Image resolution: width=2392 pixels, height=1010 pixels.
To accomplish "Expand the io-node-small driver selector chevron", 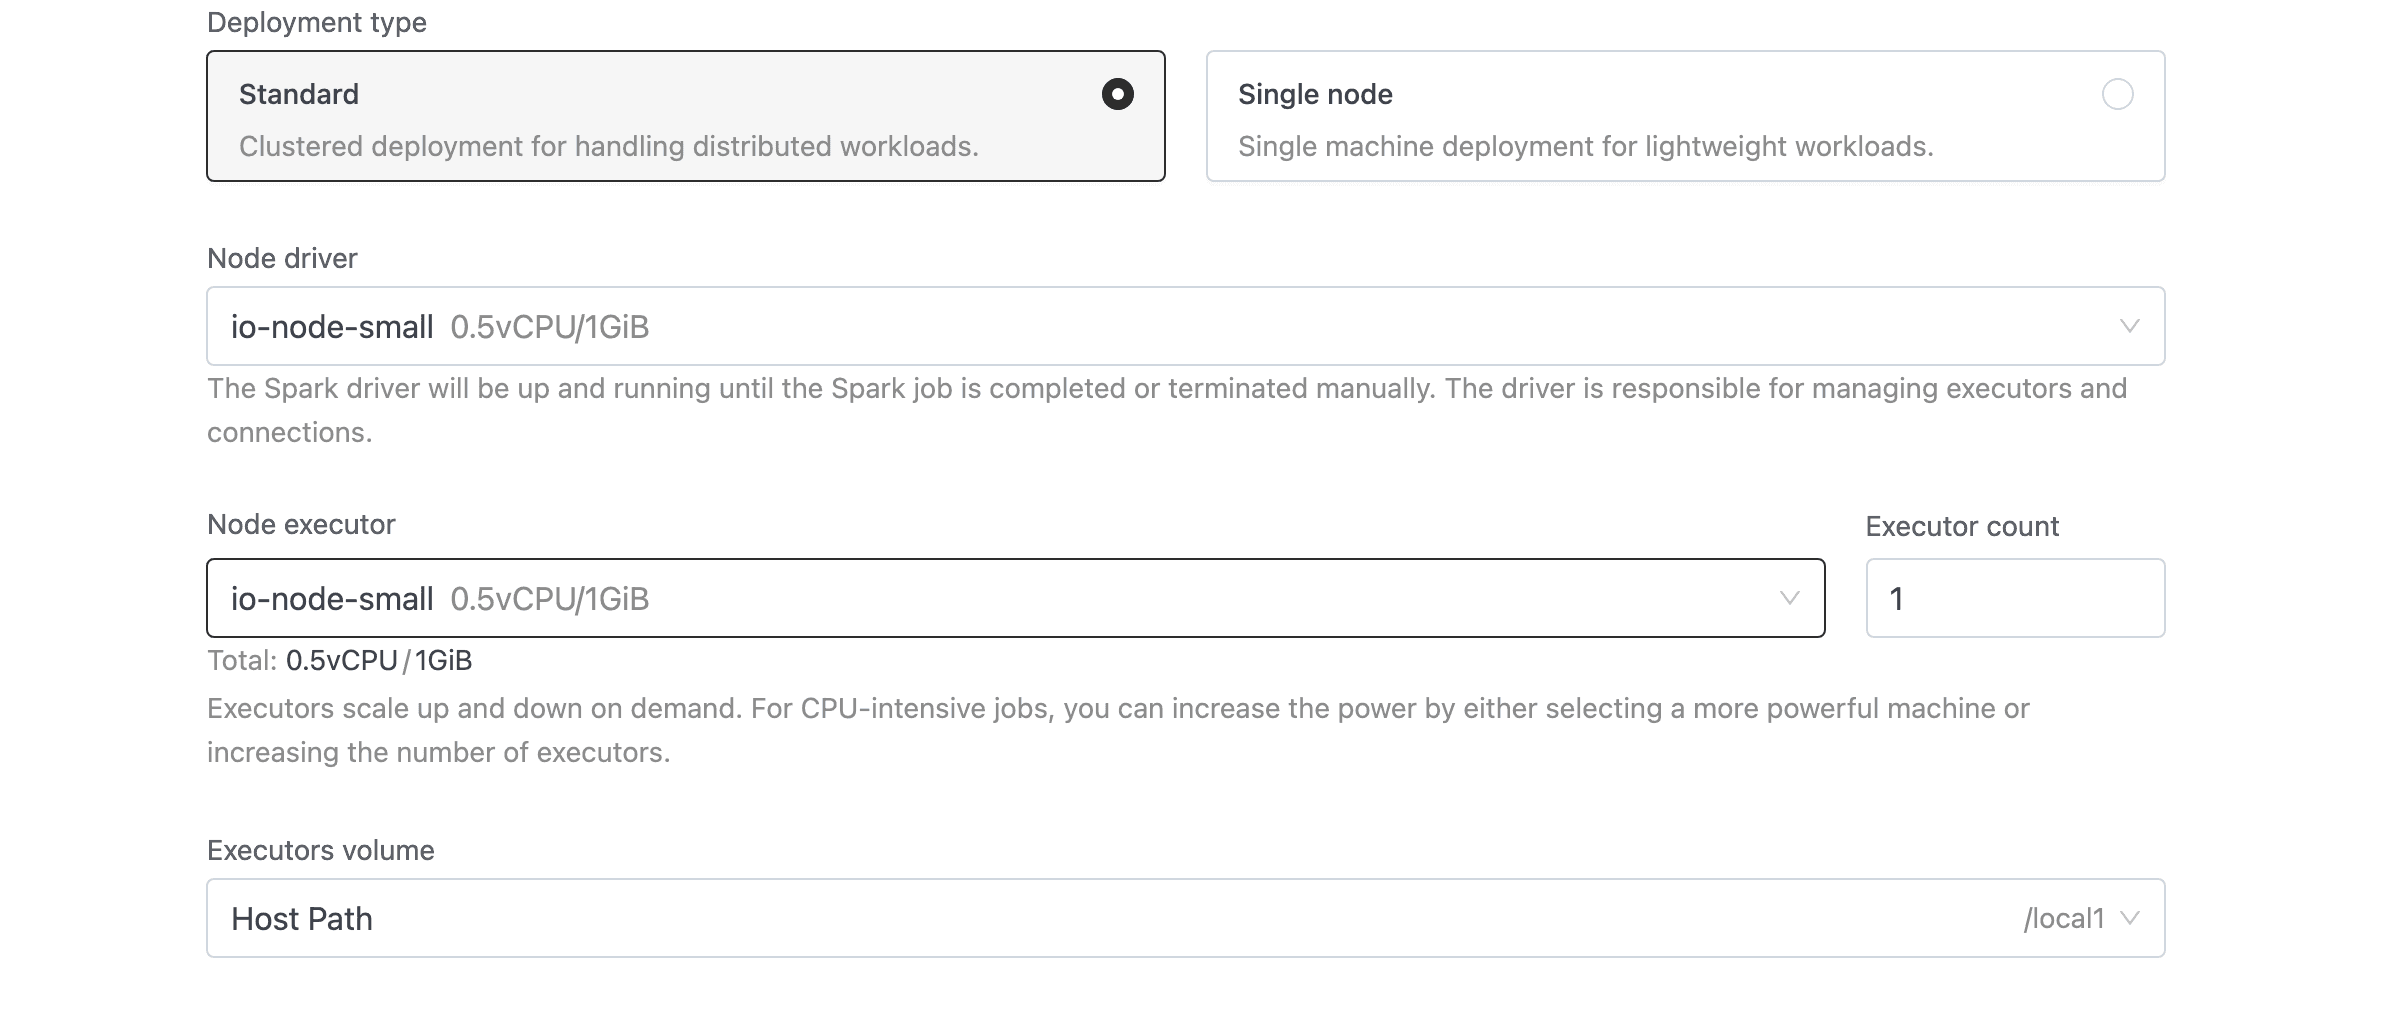I will coord(2129,325).
